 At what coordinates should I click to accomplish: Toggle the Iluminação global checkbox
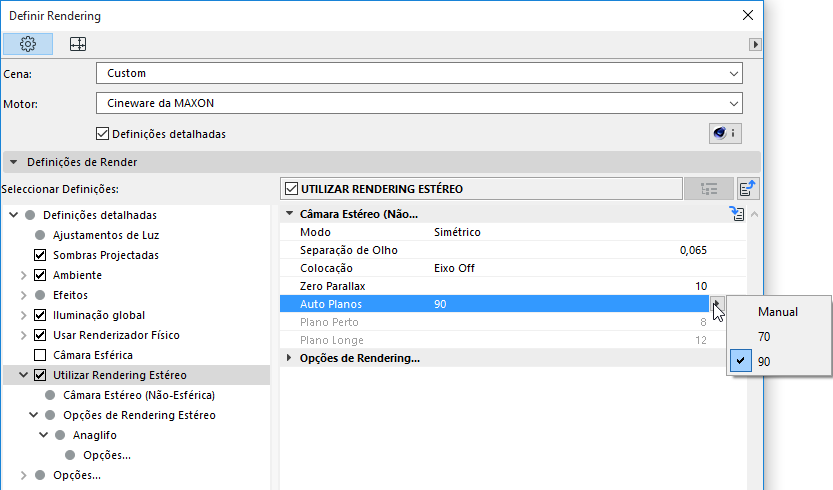coord(40,315)
